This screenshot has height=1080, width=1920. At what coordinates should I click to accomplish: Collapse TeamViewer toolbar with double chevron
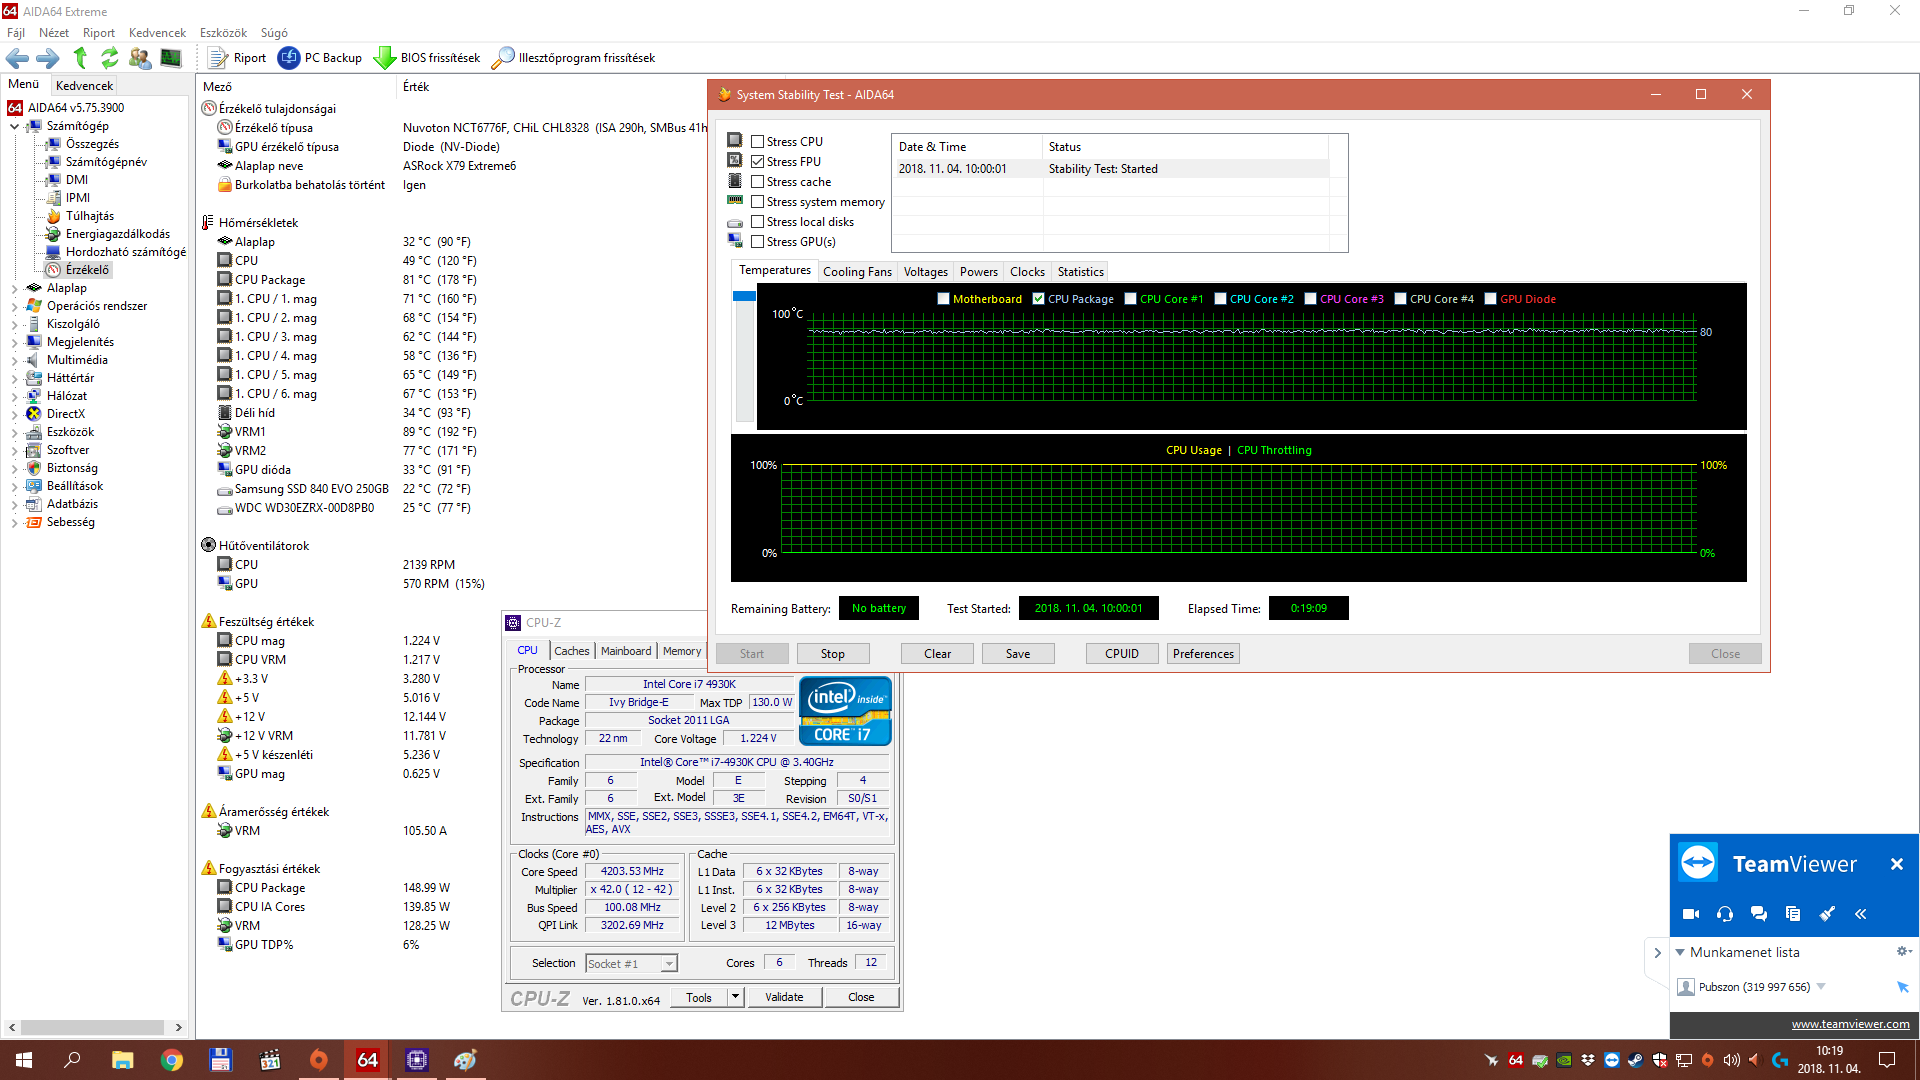click(1861, 914)
